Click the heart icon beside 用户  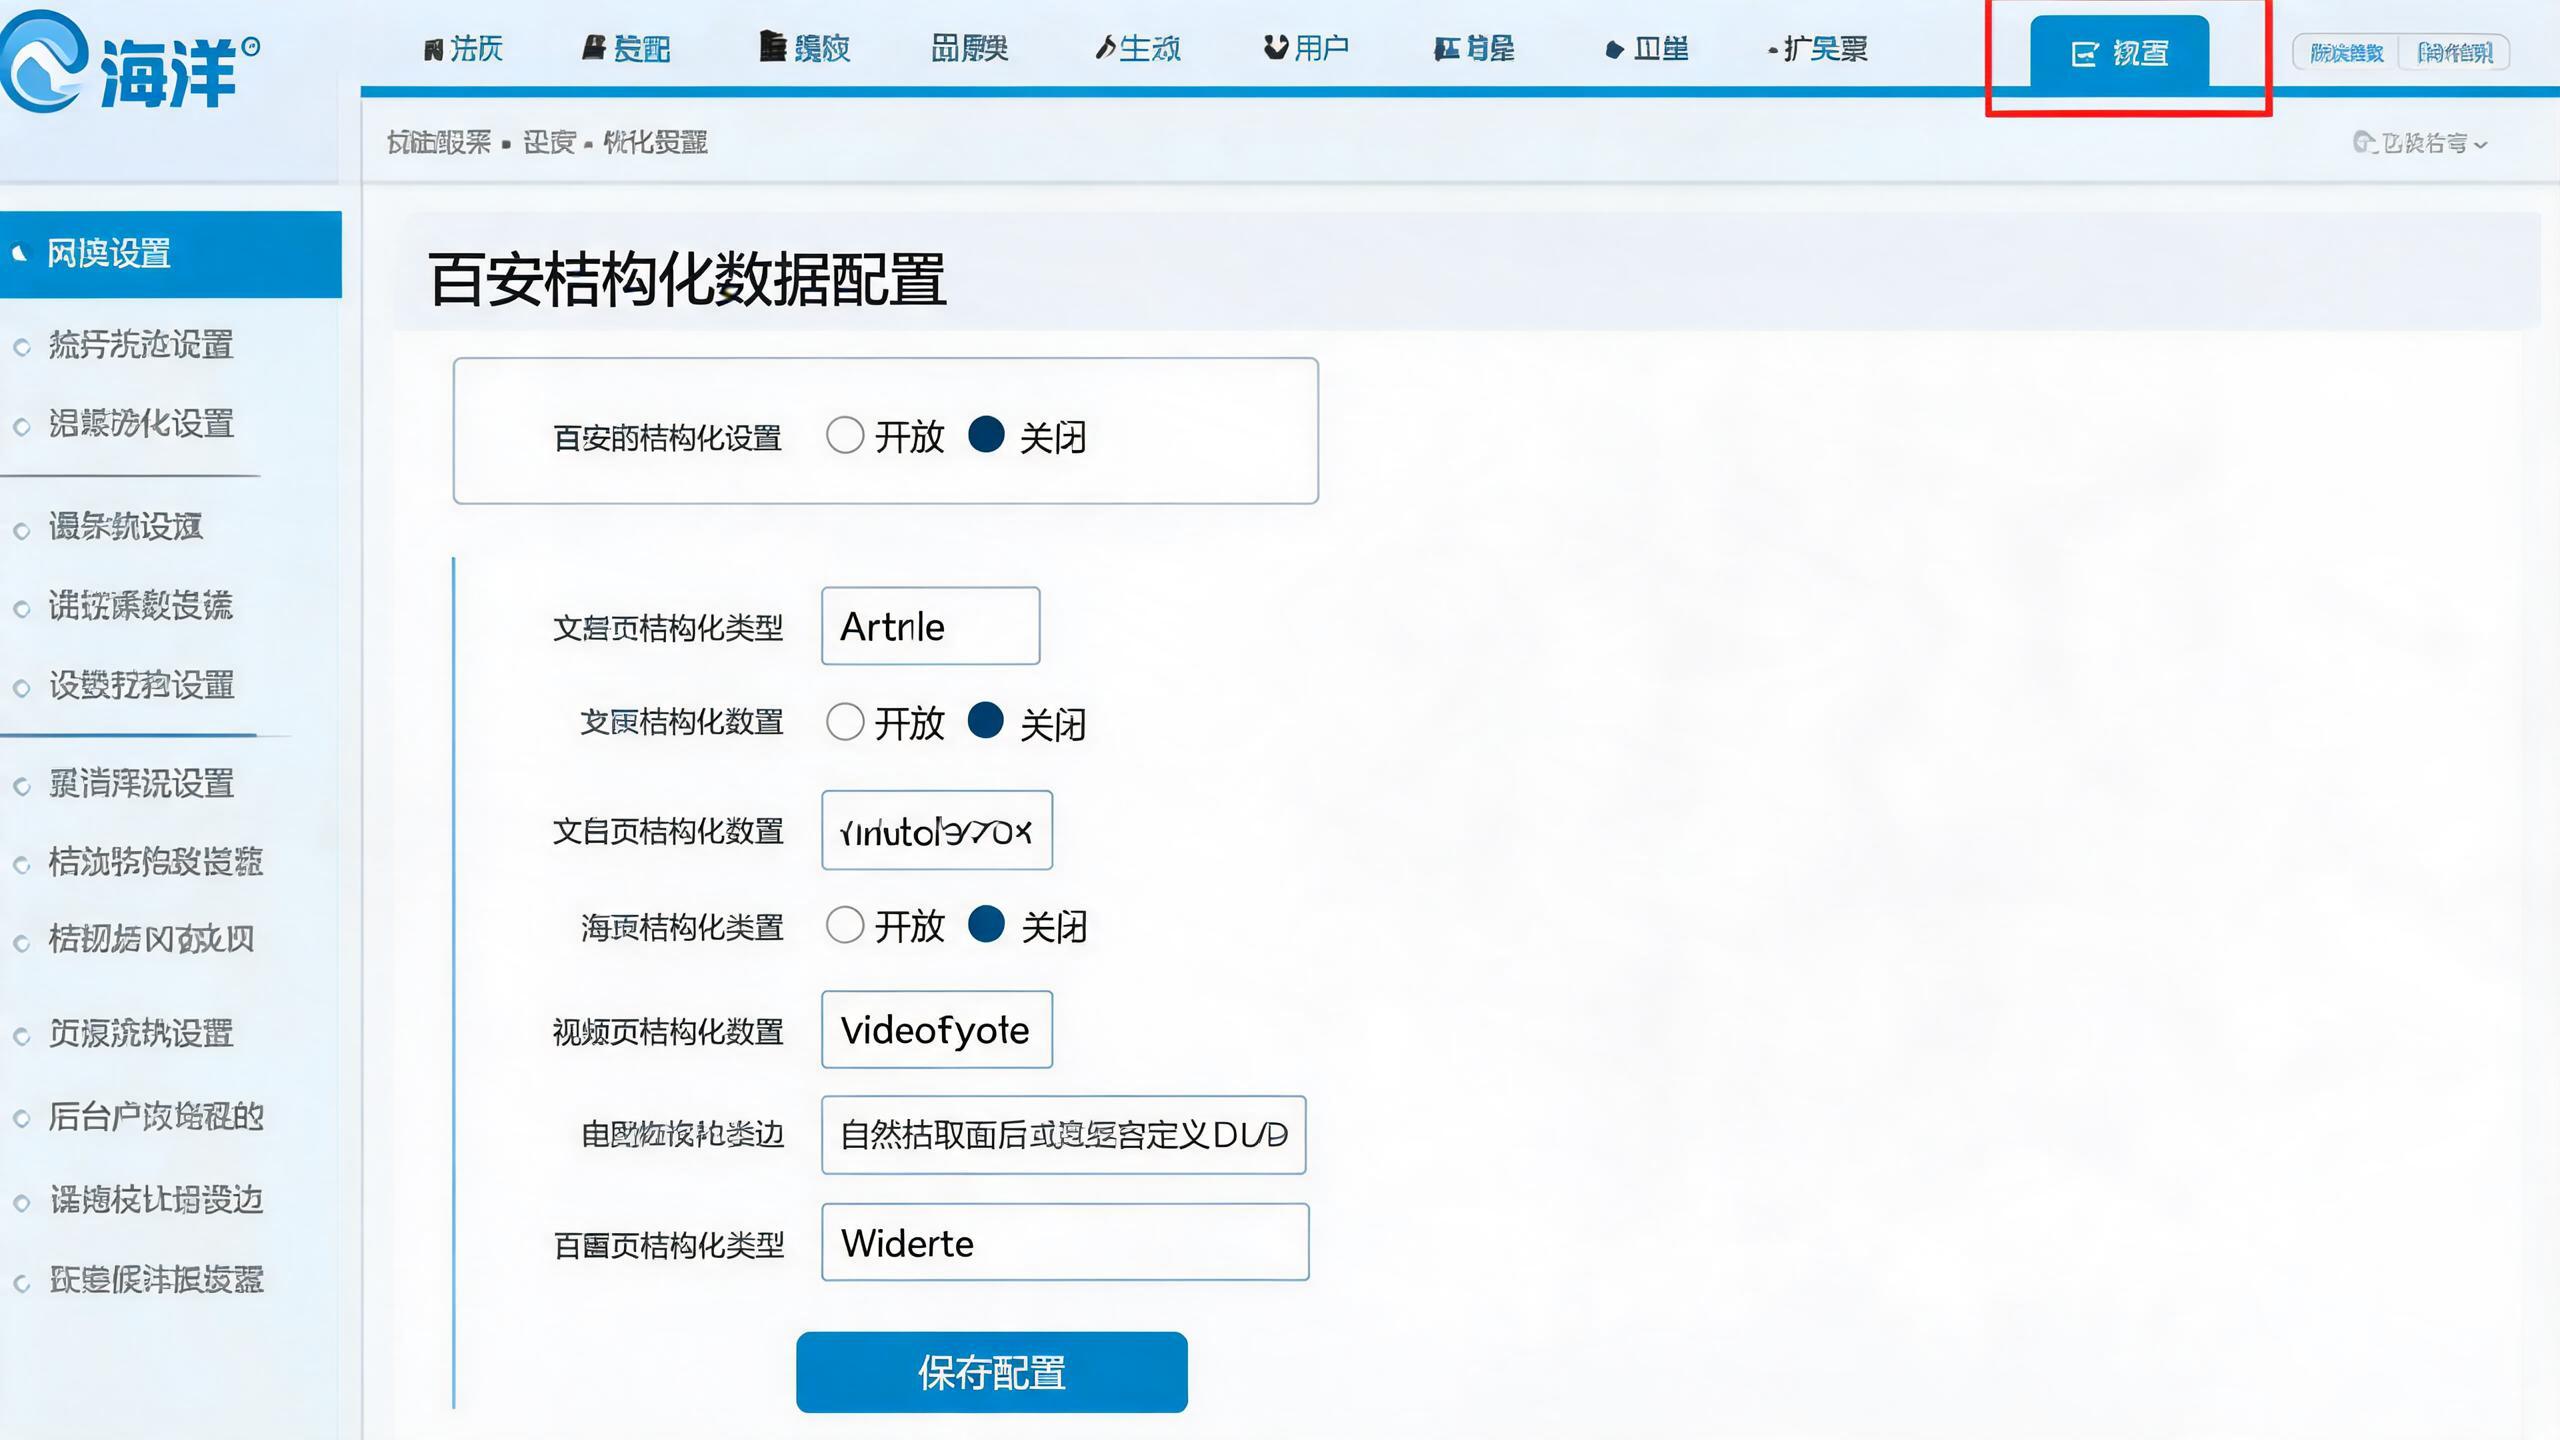tap(1275, 47)
